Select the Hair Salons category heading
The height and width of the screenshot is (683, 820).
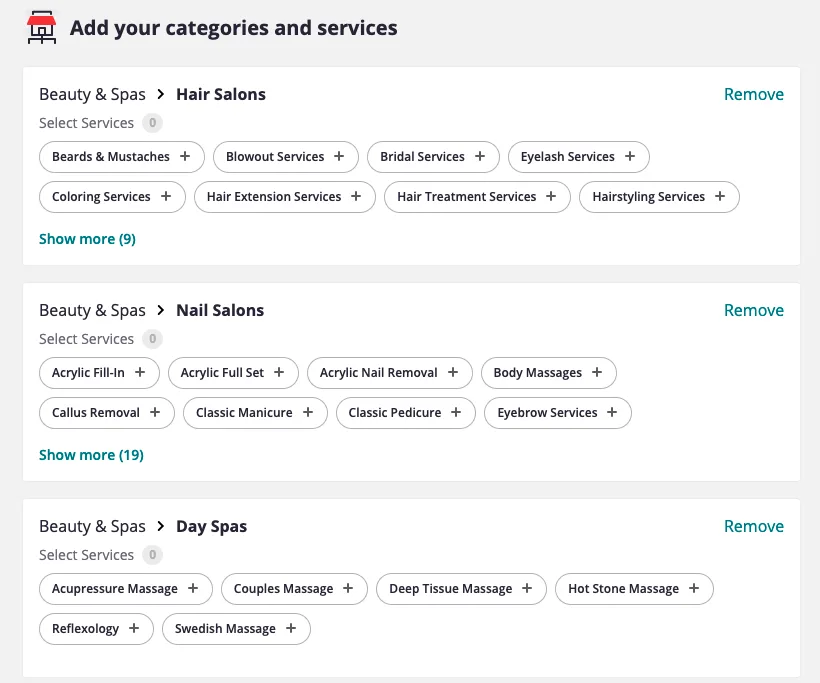point(221,94)
